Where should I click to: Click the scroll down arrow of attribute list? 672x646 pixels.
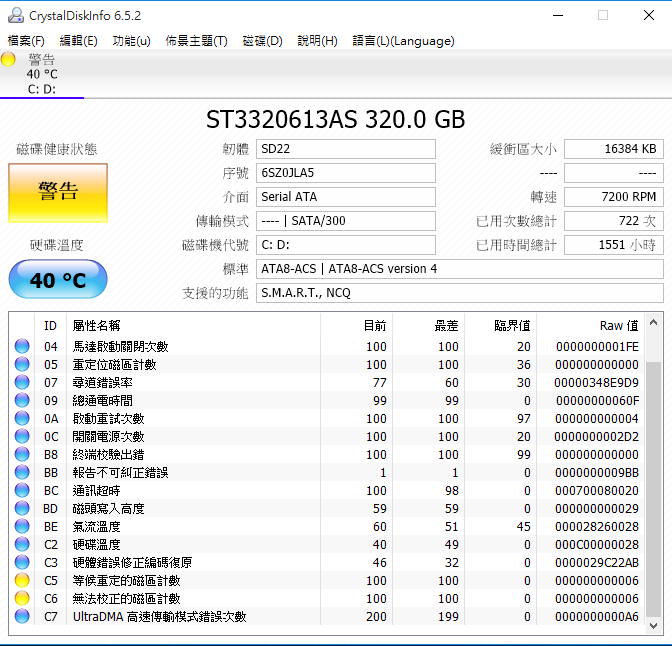(654, 626)
